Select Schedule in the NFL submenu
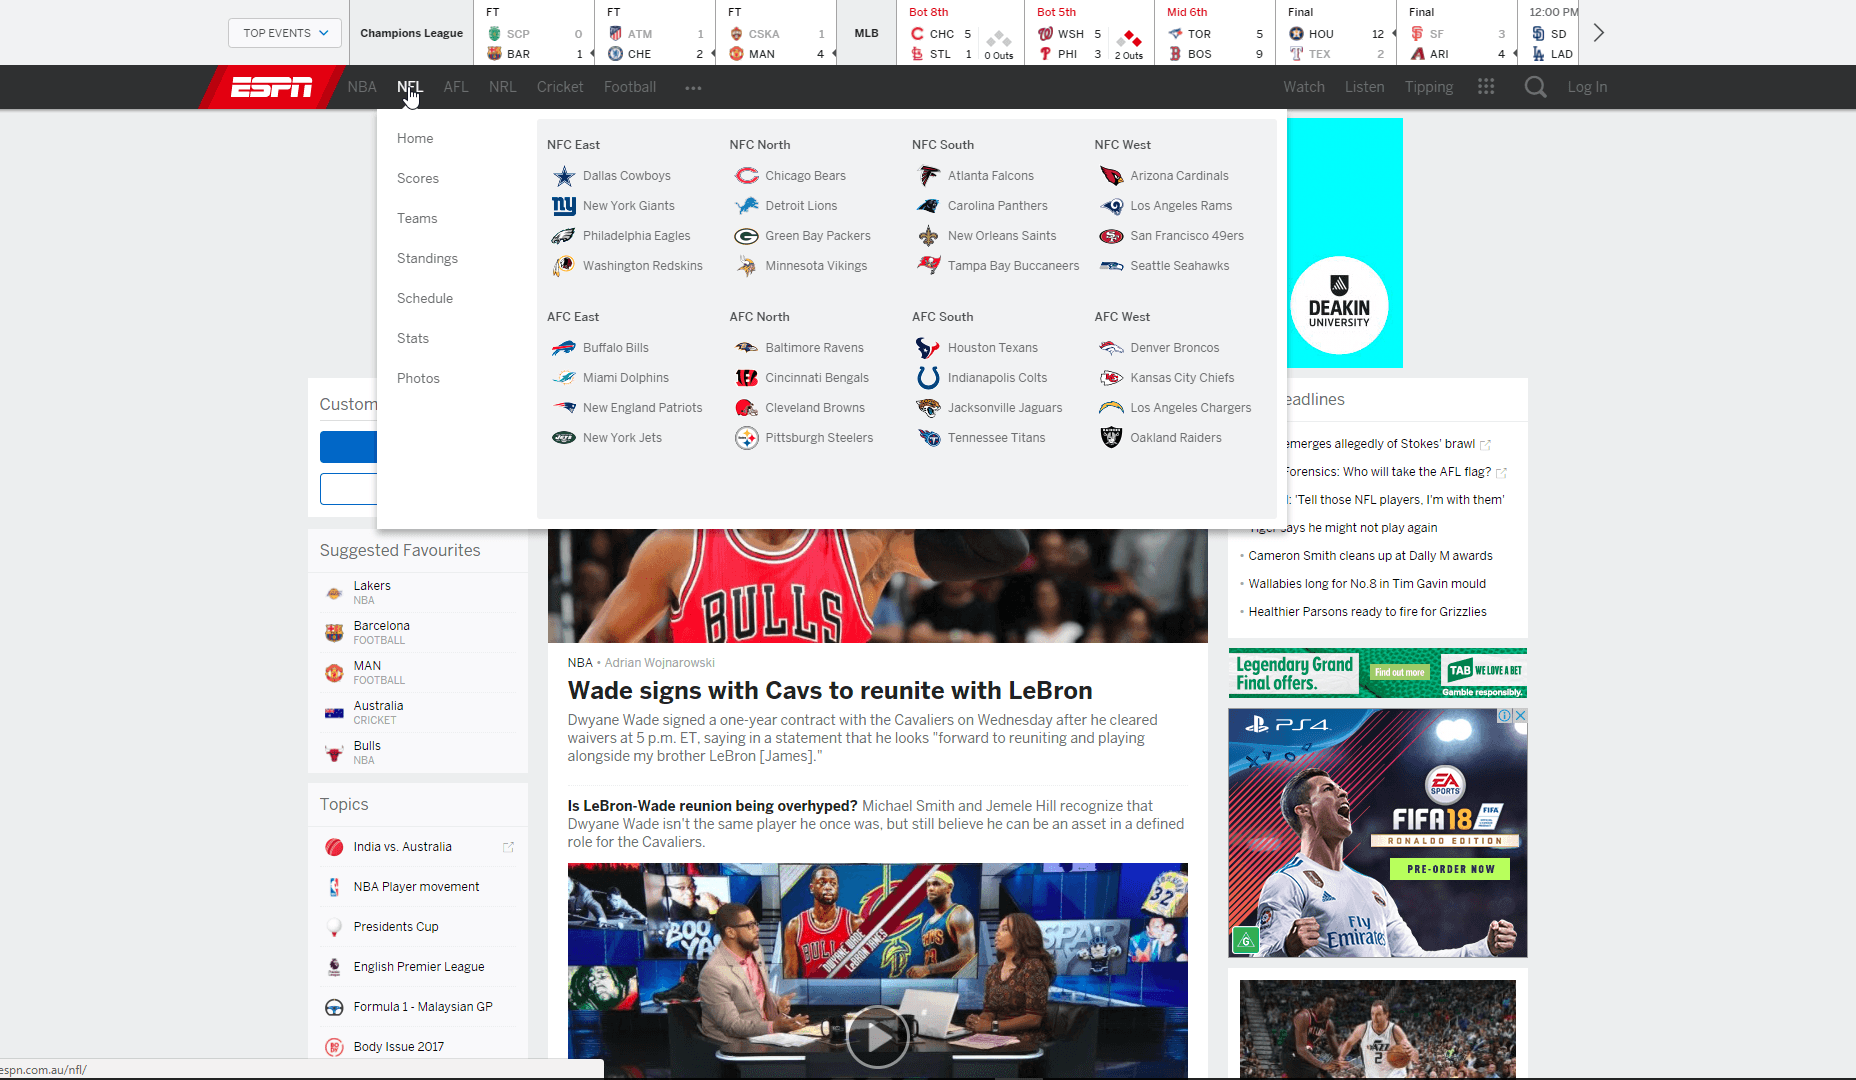The image size is (1856, 1080). click(425, 298)
